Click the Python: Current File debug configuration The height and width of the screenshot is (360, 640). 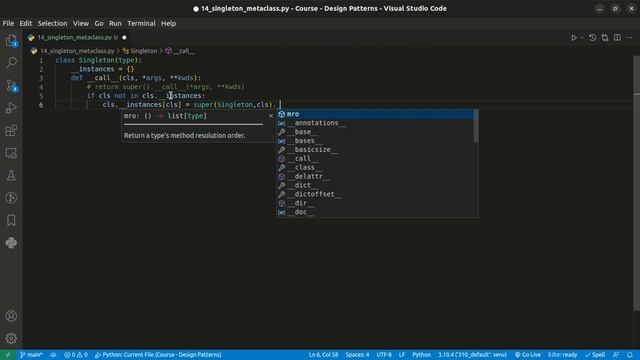[158, 355]
